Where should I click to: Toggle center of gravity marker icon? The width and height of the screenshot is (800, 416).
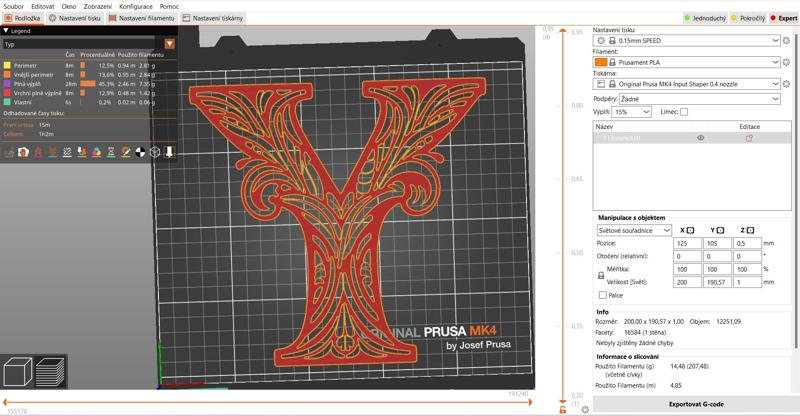(x=140, y=152)
